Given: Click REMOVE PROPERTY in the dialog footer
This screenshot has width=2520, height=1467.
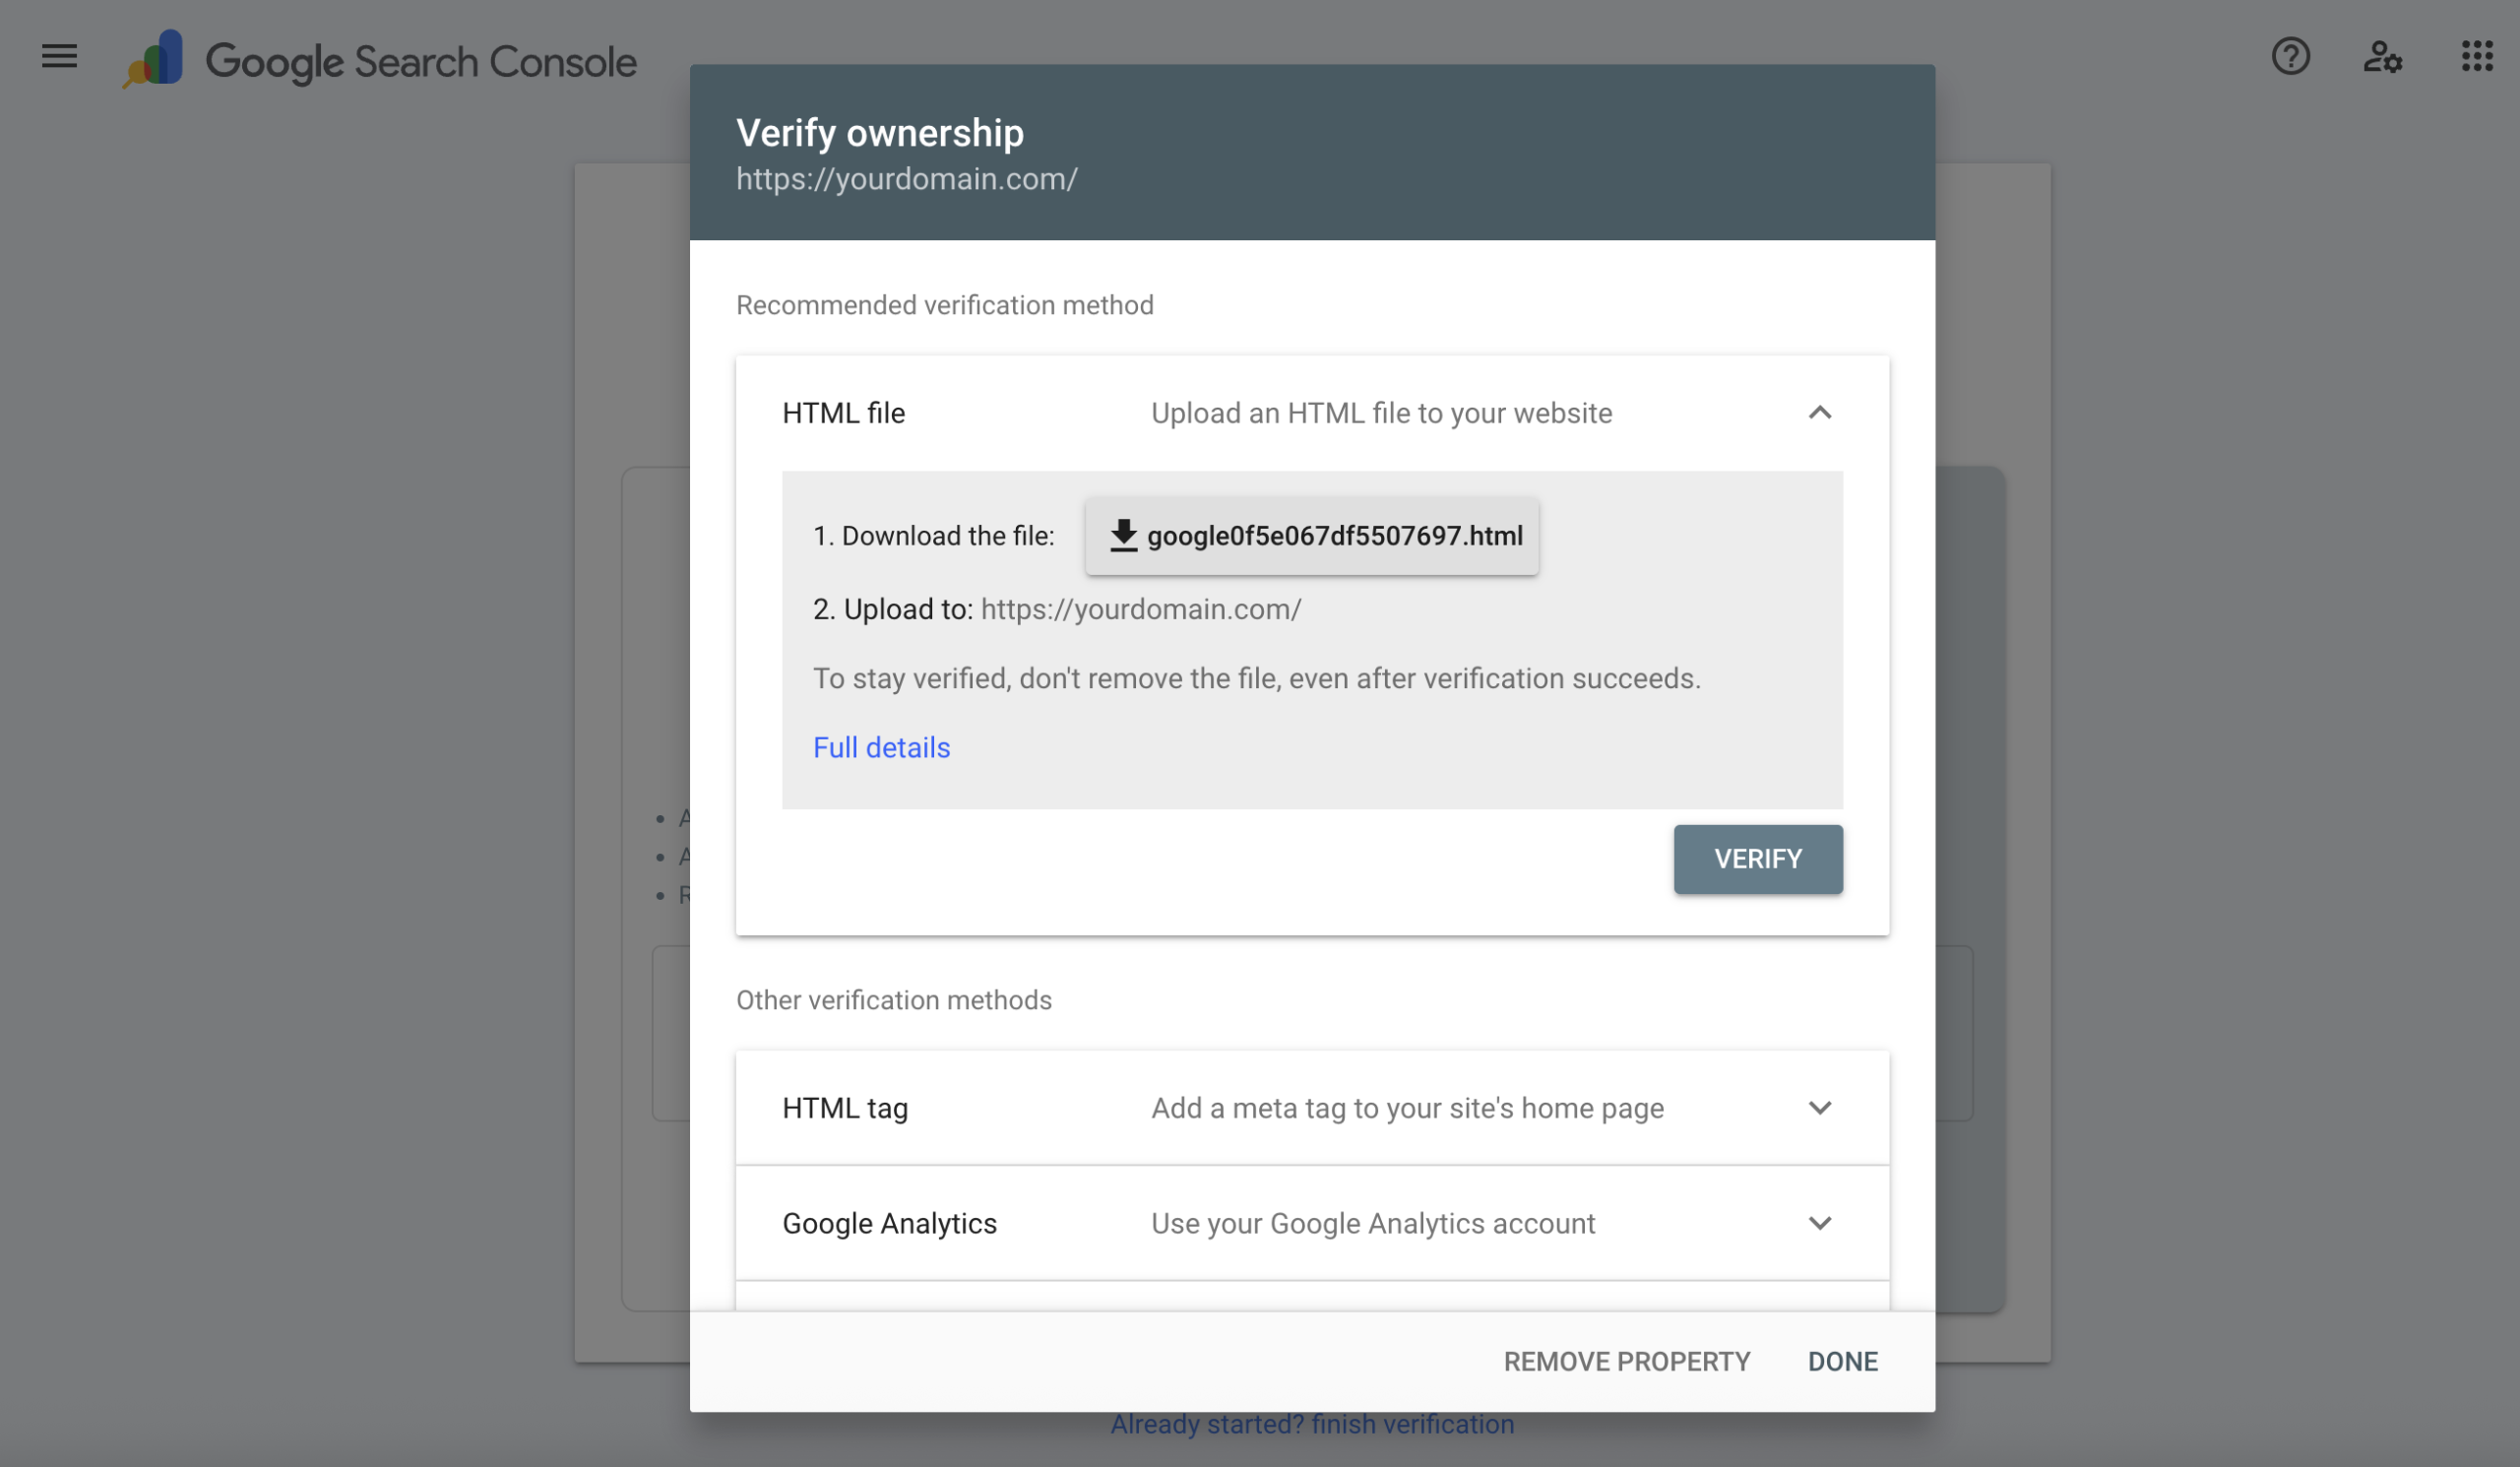Looking at the screenshot, I should pos(1626,1361).
